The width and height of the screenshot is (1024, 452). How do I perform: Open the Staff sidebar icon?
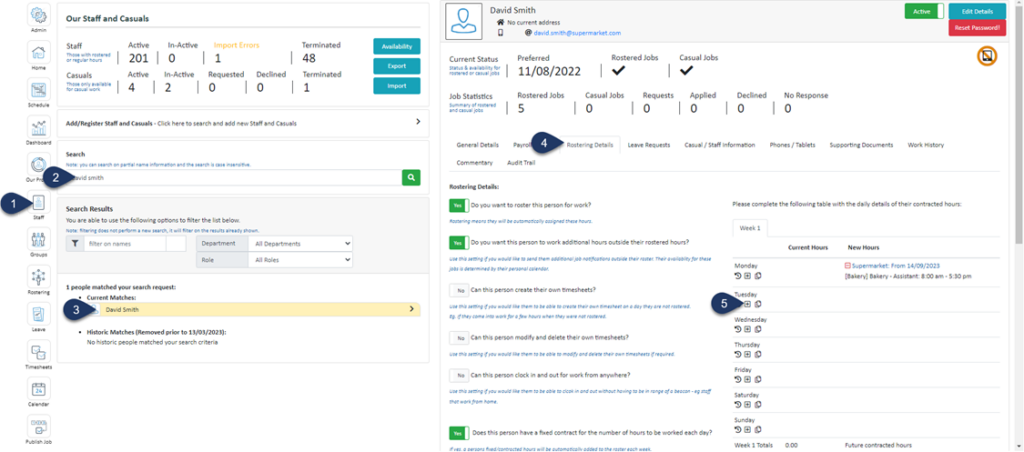coord(39,202)
